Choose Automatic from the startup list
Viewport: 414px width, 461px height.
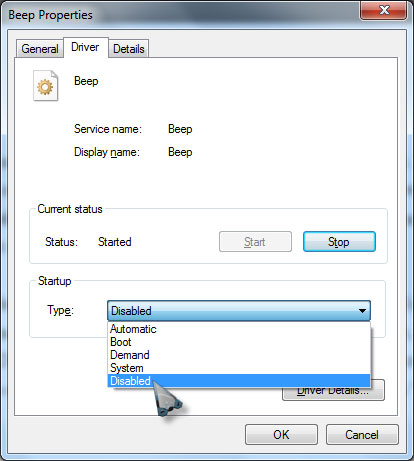(x=239, y=329)
